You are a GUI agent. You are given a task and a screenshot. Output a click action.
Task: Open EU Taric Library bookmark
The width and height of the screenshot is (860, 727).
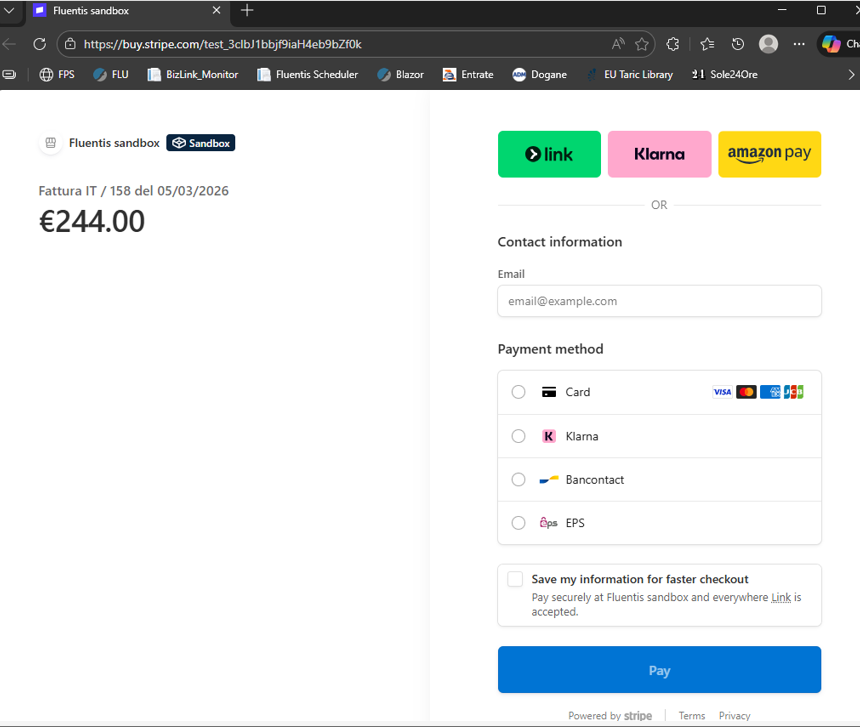[630, 75]
